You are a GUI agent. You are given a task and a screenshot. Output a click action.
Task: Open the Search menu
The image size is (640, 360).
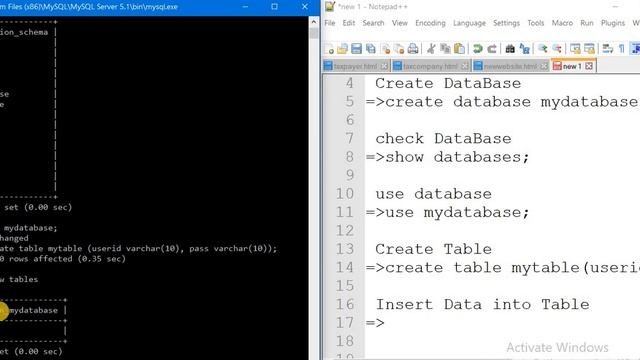coord(373,23)
